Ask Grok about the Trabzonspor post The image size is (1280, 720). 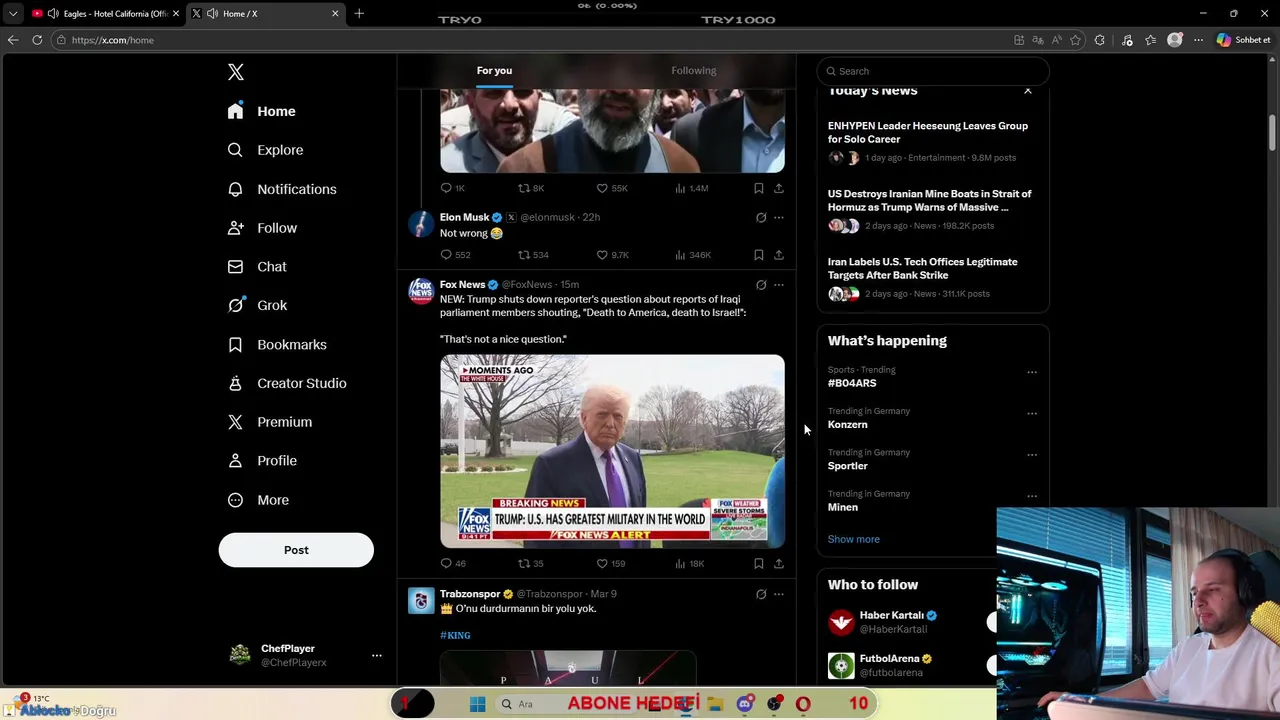tap(761, 594)
